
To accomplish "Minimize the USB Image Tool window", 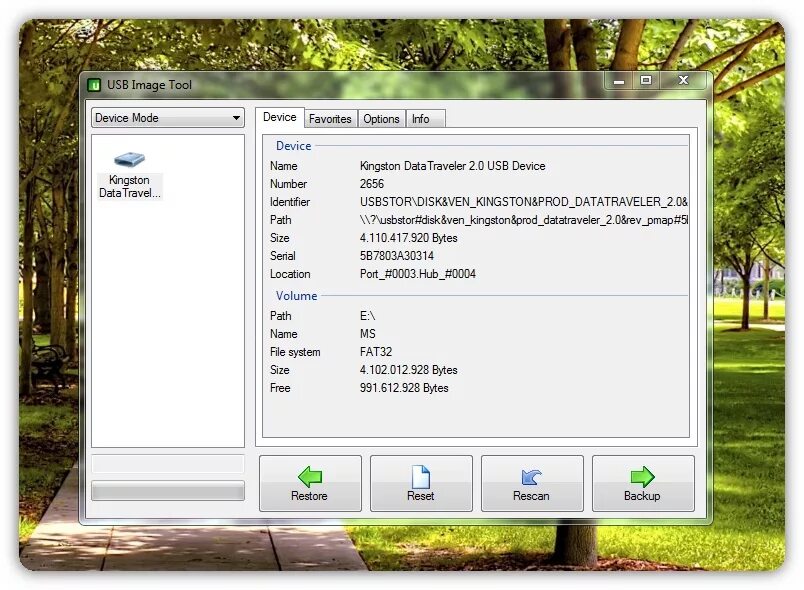I will [x=619, y=80].
